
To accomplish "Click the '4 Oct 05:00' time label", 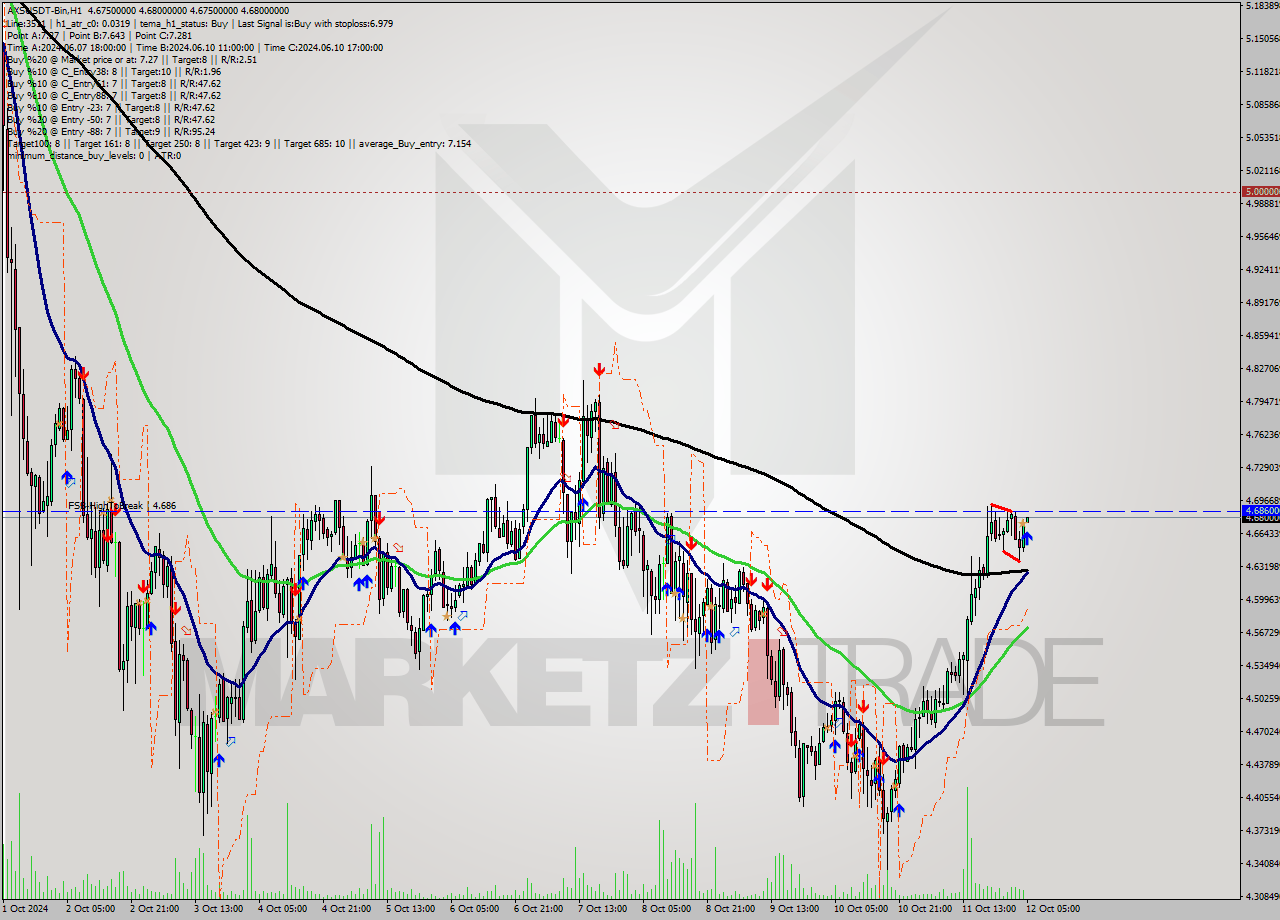I will [x=282, y=908].
